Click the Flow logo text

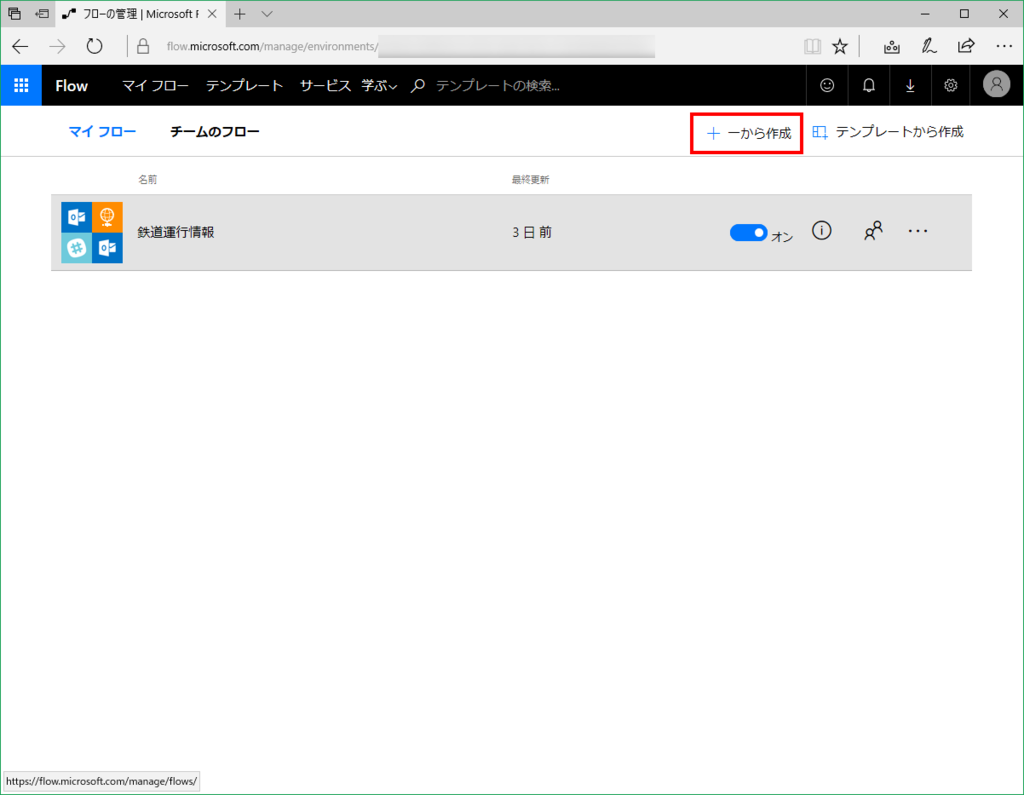(71, 86)
